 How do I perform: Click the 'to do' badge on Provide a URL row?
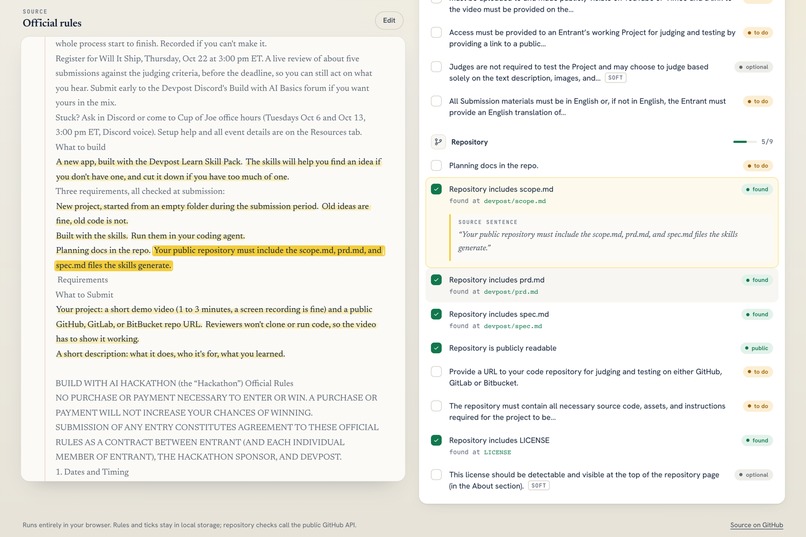click(x=758, y=372)
